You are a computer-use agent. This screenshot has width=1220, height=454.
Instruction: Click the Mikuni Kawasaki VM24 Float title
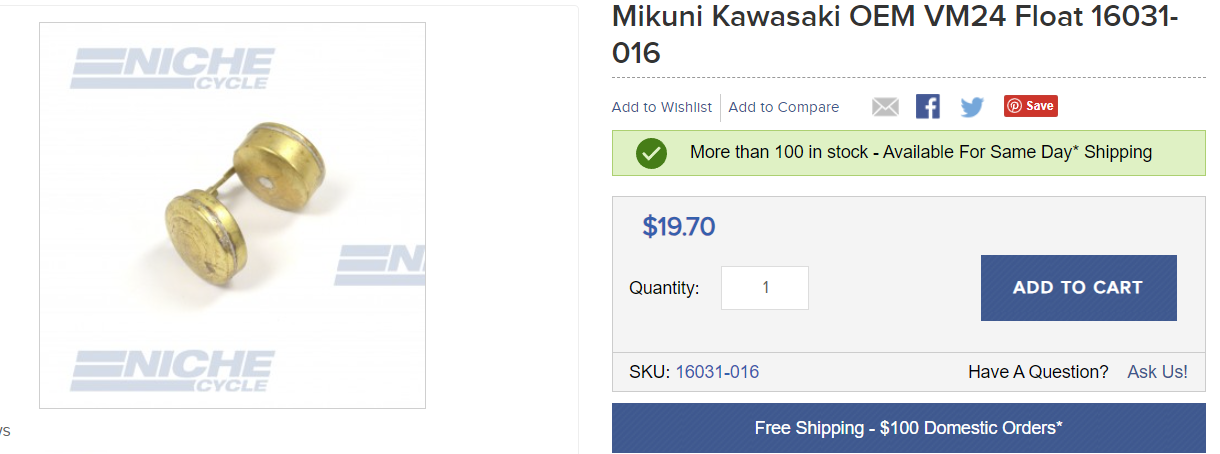tap(895, 34)
